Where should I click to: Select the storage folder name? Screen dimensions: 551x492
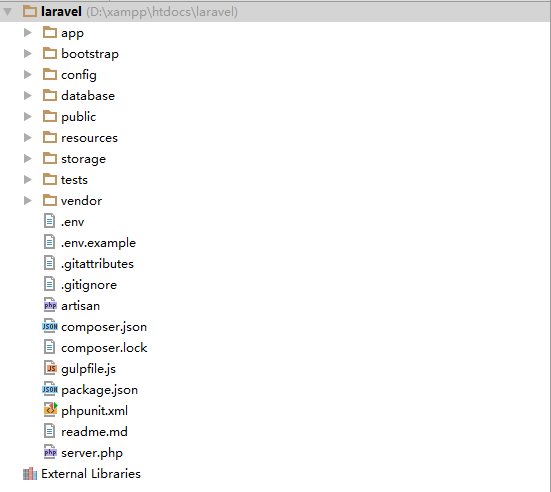83,160
